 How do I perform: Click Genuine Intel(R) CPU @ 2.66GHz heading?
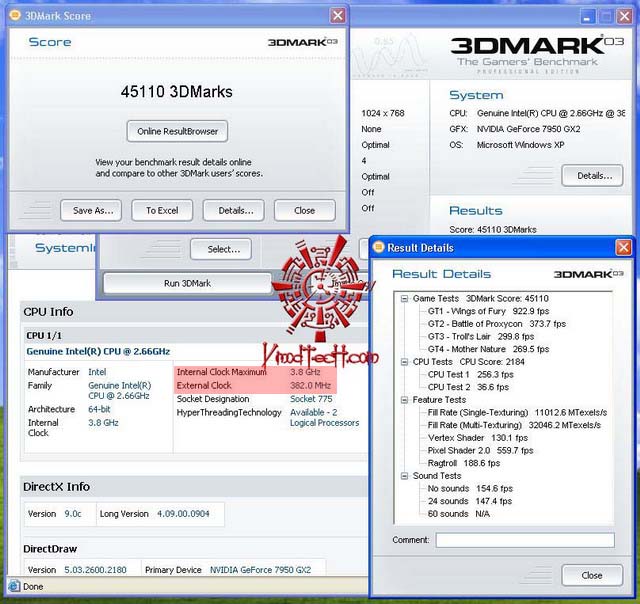tap(98, 352)
